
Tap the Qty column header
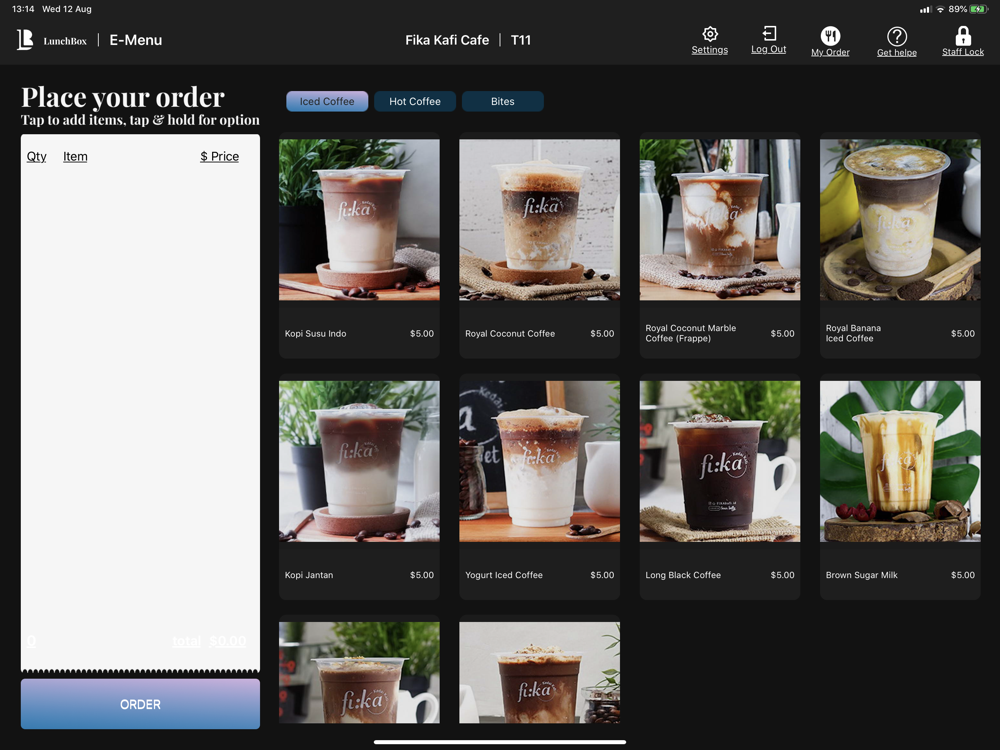(36, 157)
